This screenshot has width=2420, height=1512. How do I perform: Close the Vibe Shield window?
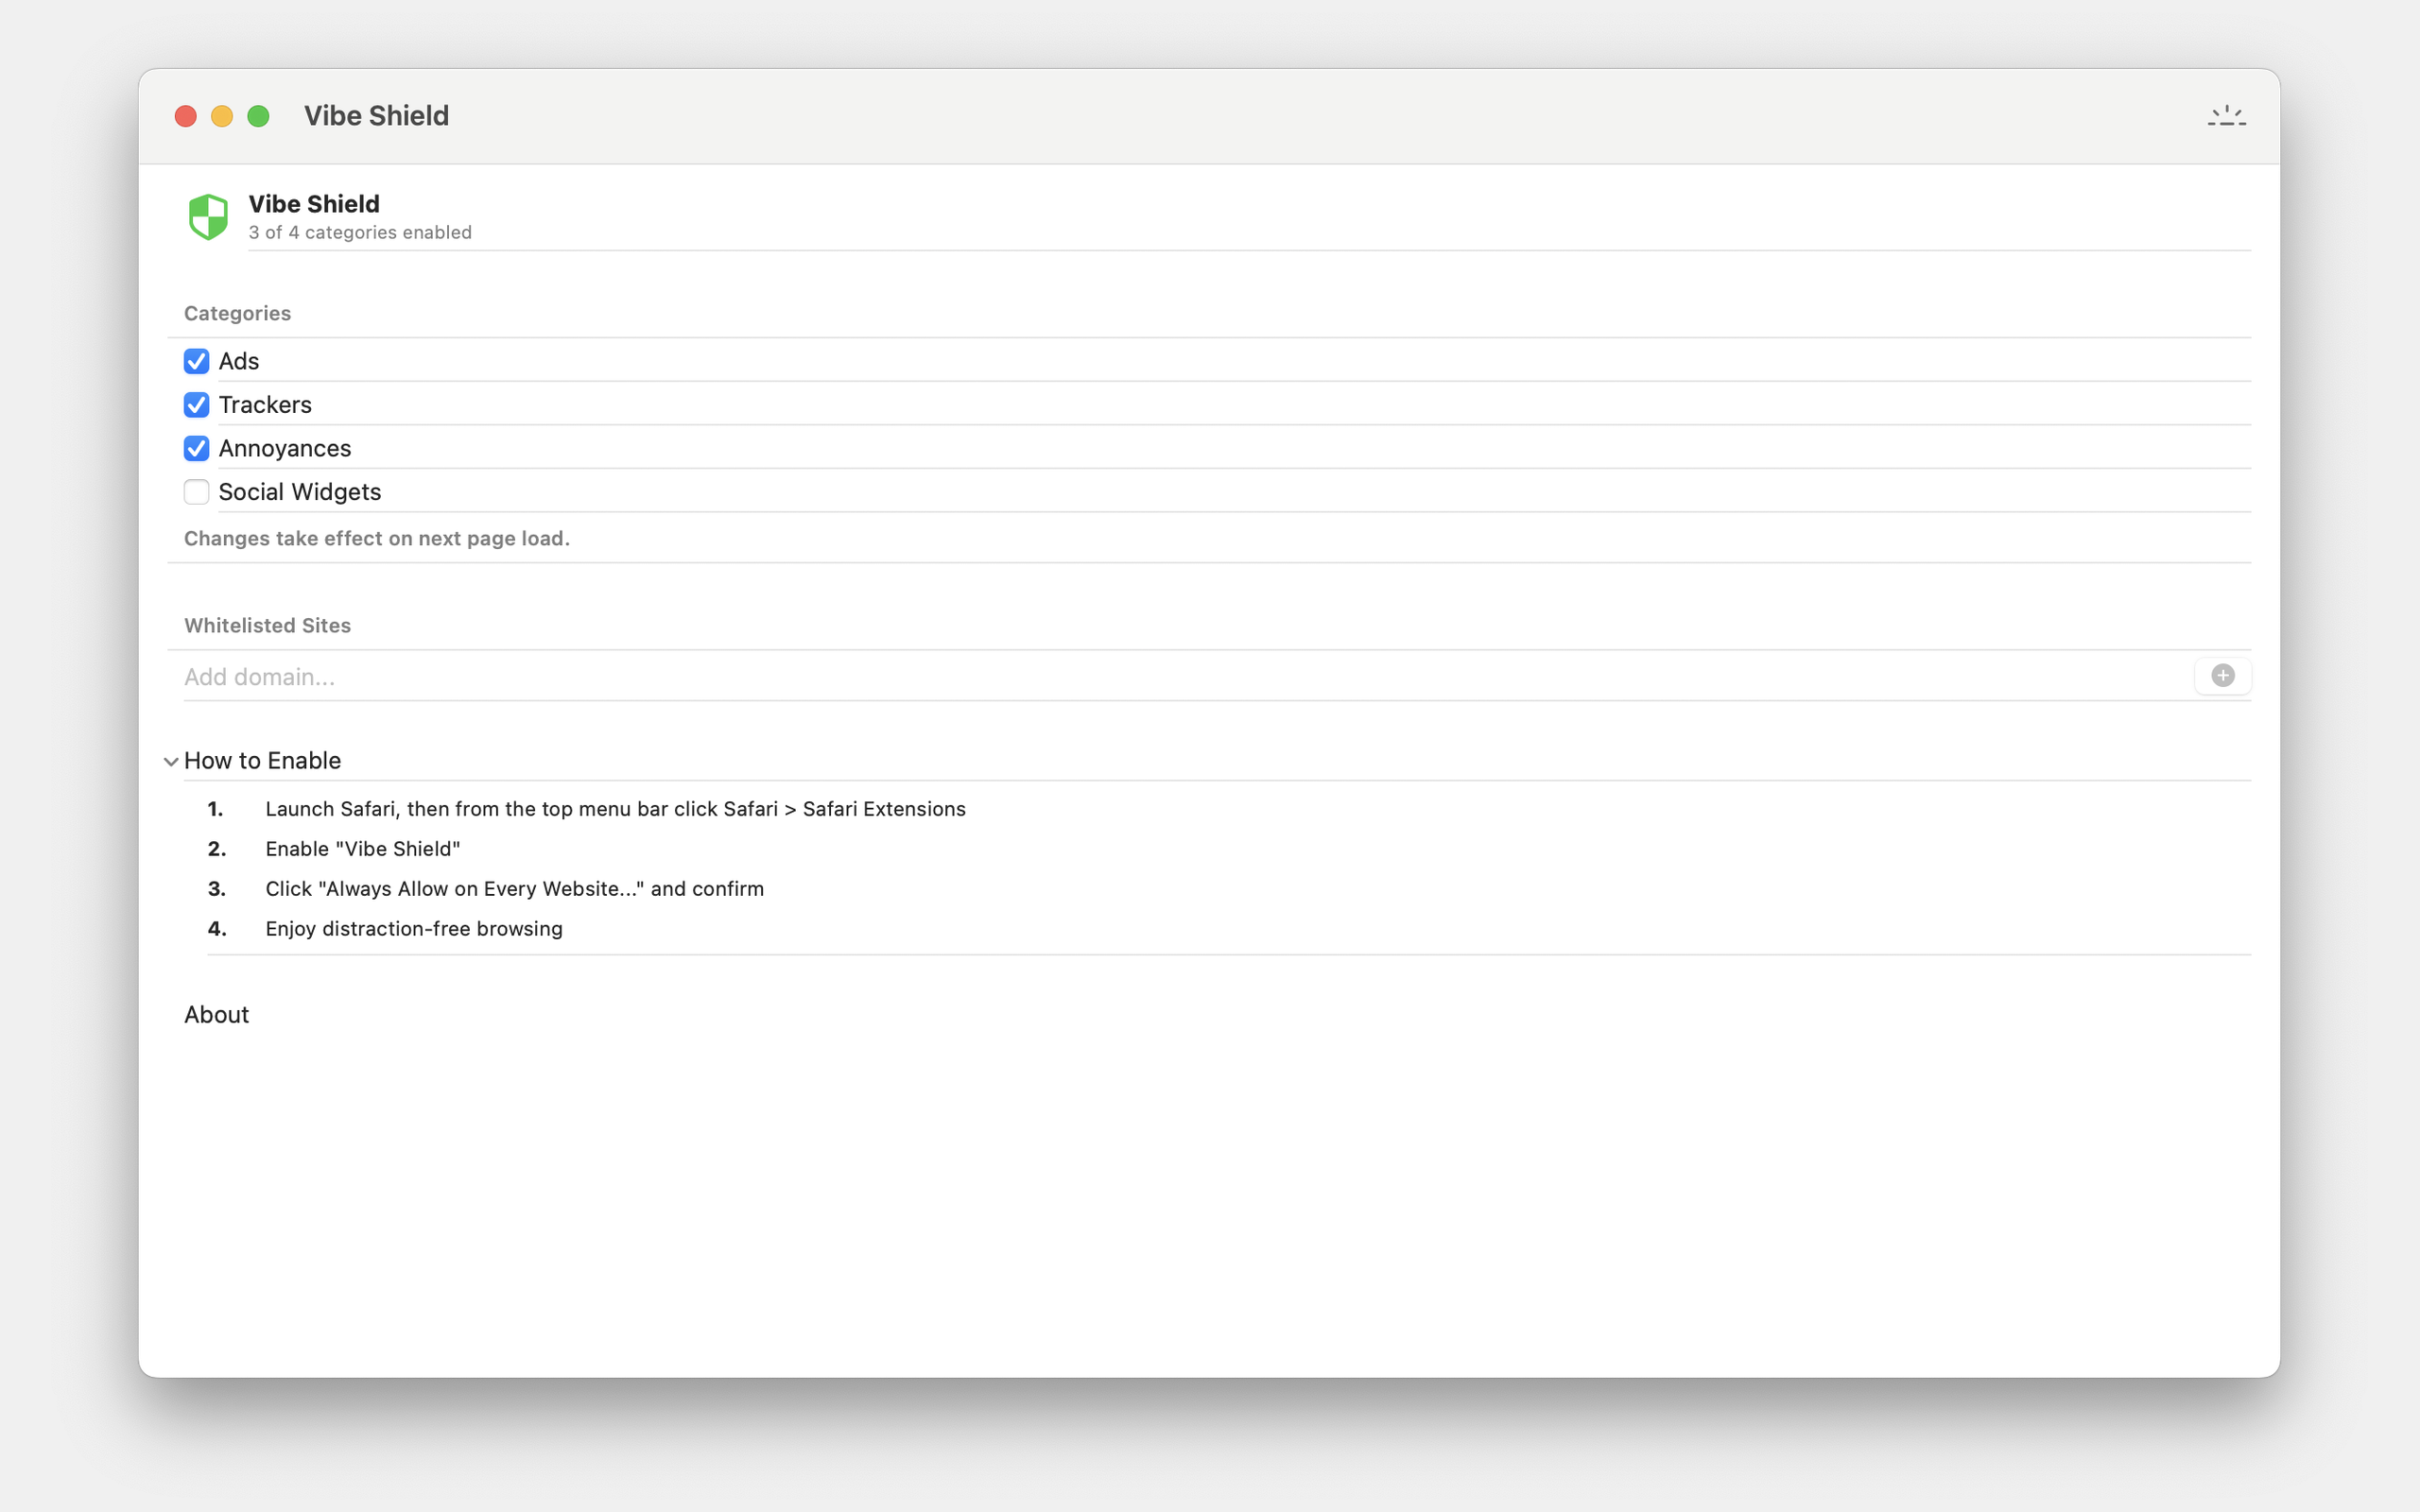coord(185,116)
